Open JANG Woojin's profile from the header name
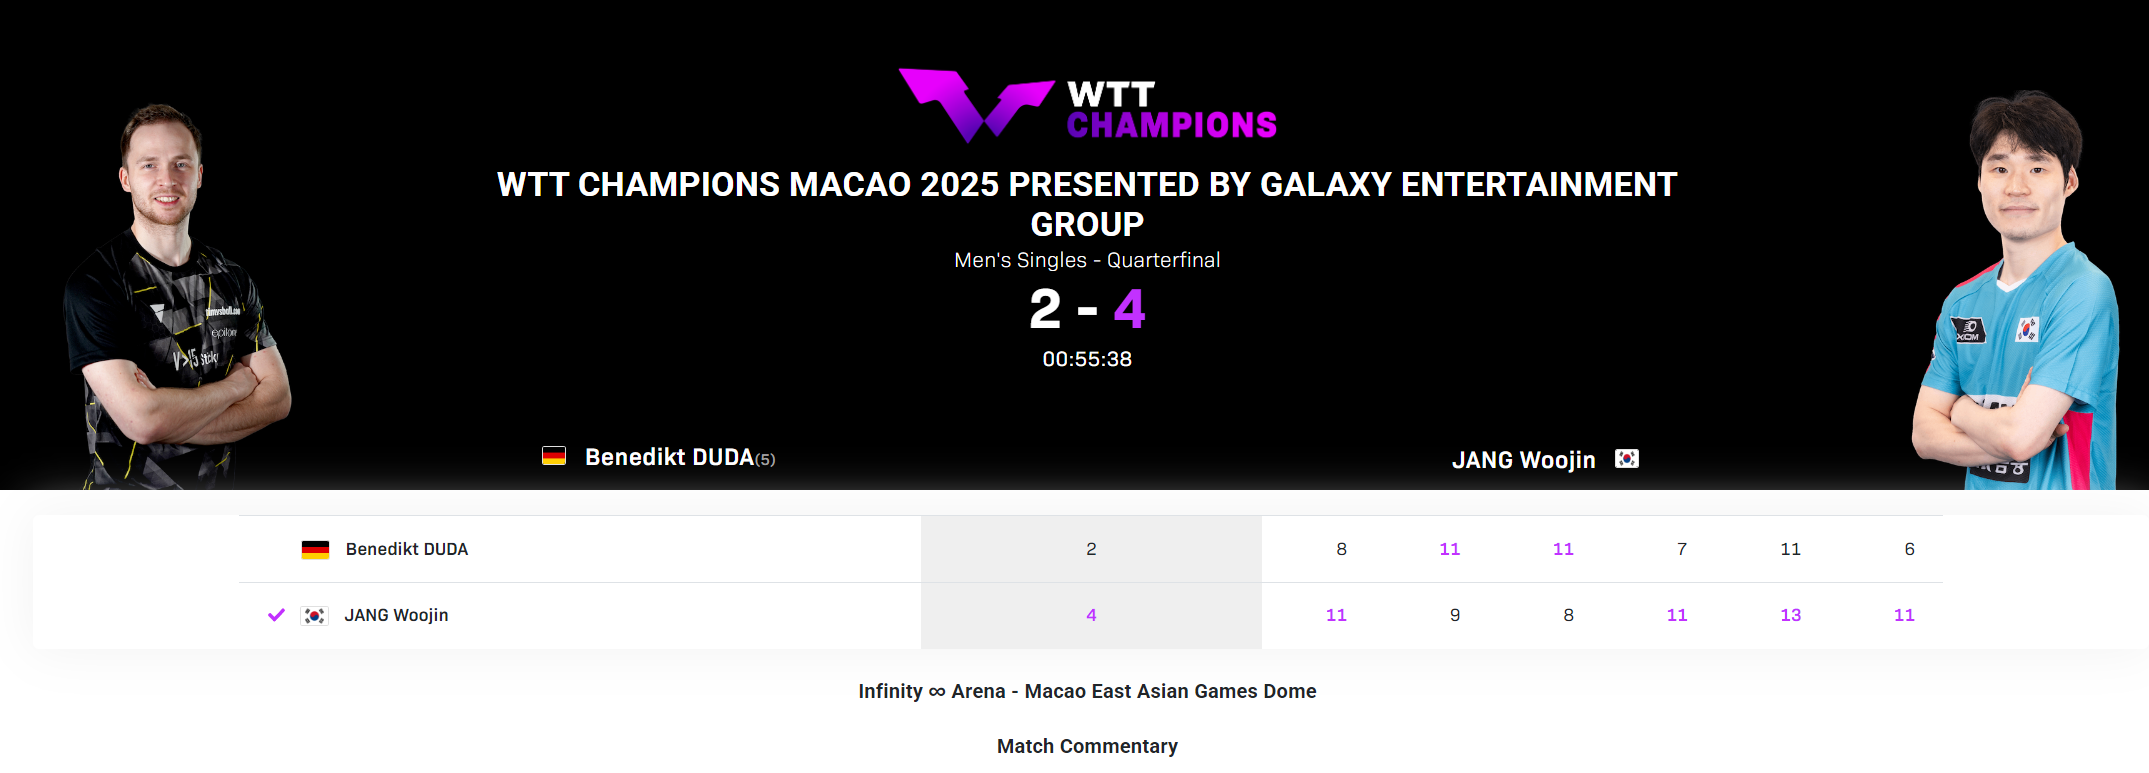2149x773 pixels. point(1523,460)
